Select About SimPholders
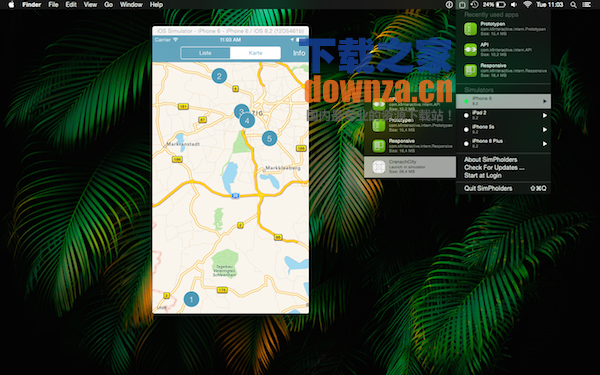This screenshot has height=375, width=600. [x=491, y=160]
